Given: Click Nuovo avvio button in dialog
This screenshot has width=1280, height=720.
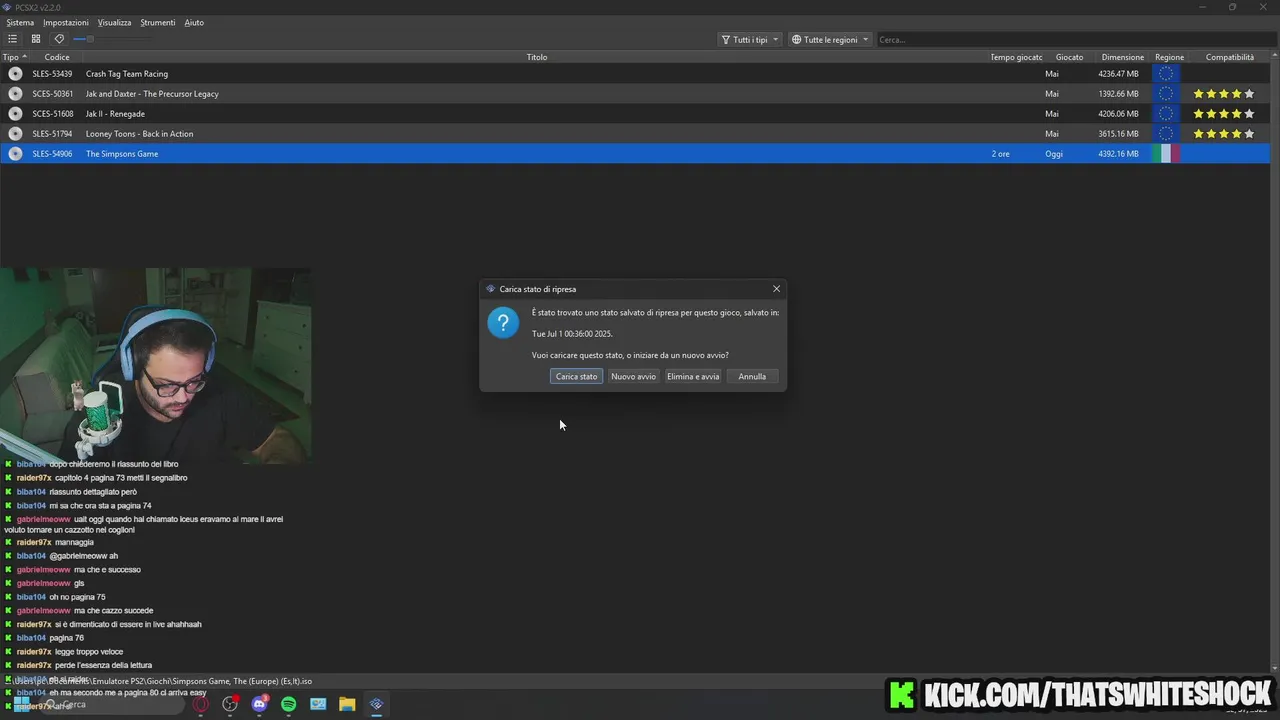Looking at the screenshot, I should (633, 377).
